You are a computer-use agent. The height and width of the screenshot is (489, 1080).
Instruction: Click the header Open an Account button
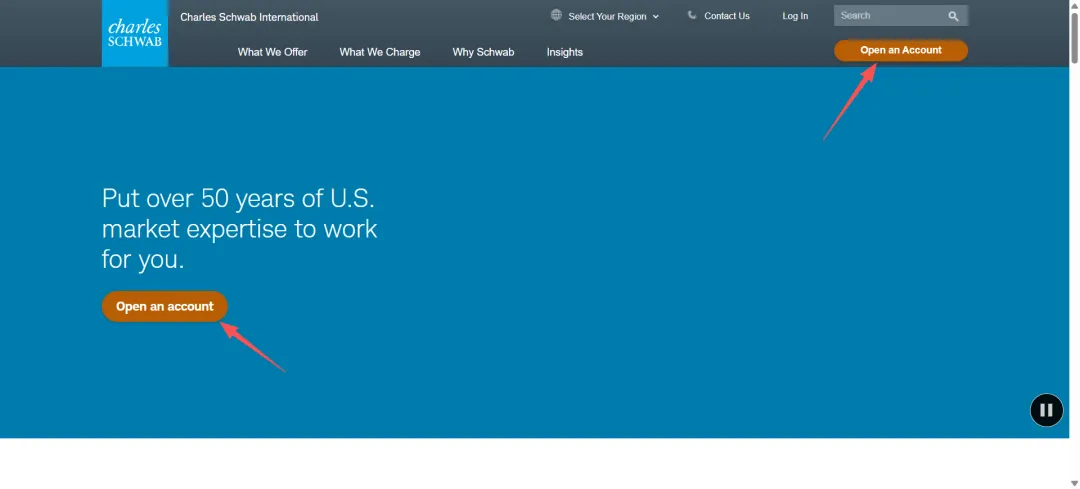pyautogui.click(x=901, y=50)
